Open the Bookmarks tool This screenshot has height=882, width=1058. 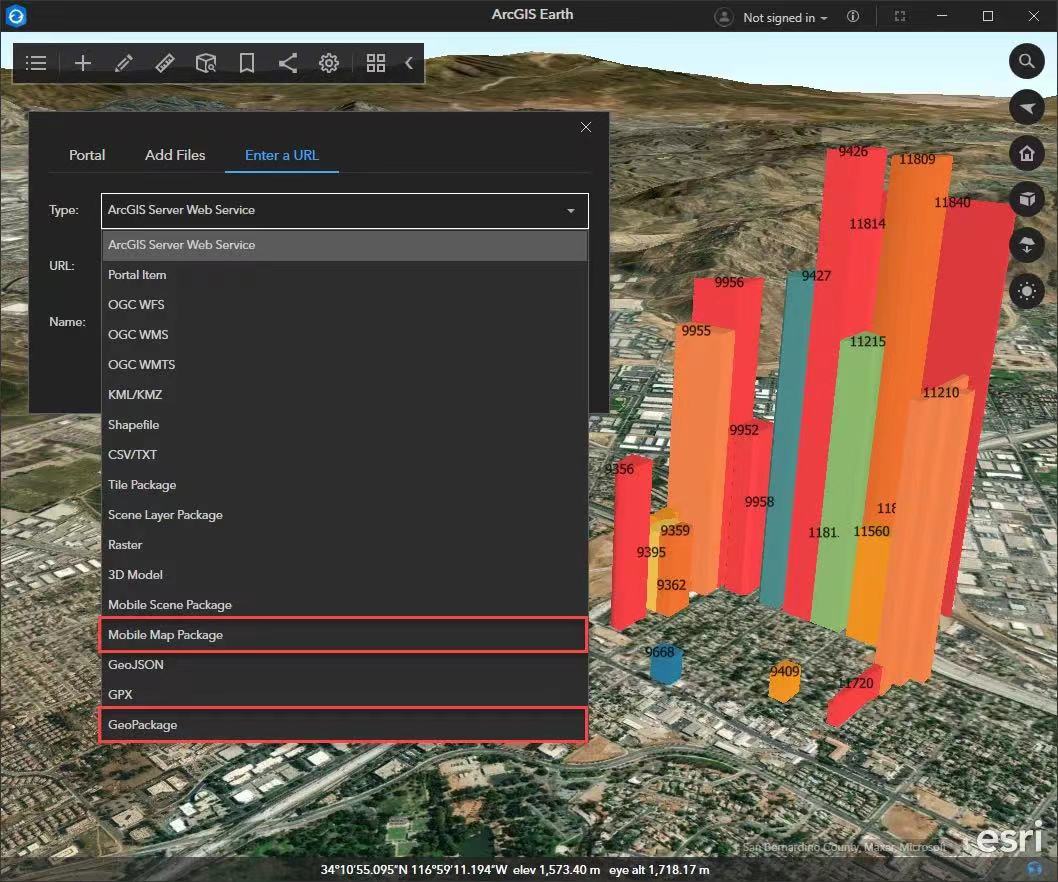coord(247,63)
